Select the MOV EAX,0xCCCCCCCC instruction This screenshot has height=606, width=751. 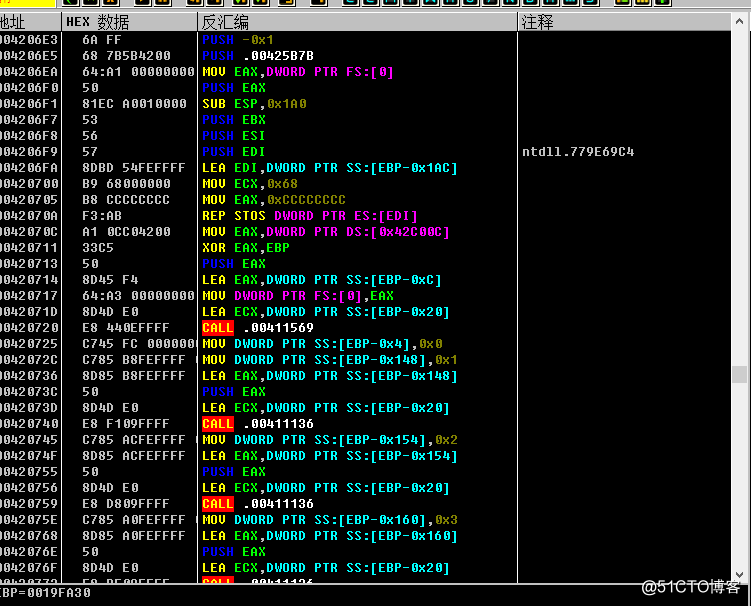point(273,200)
